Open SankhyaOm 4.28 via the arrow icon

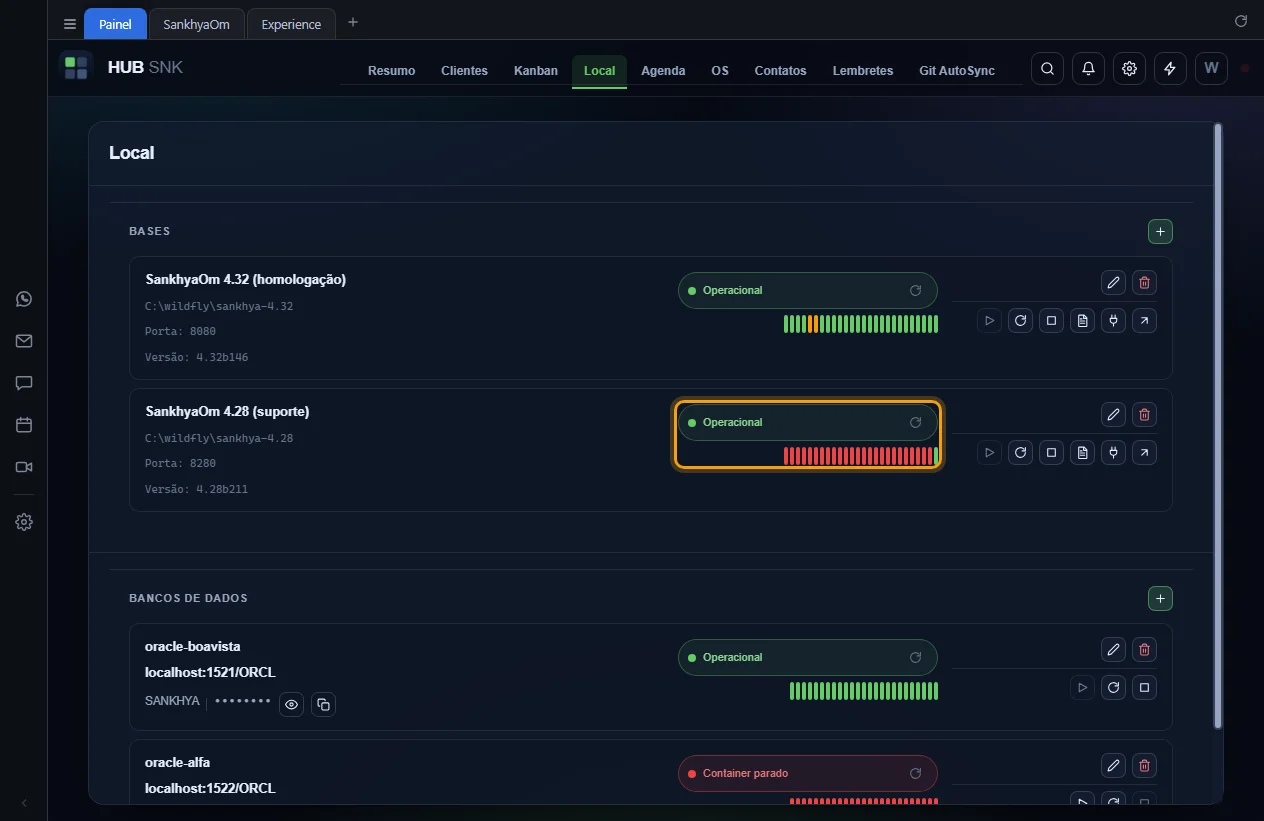[x=1145, y=453]
